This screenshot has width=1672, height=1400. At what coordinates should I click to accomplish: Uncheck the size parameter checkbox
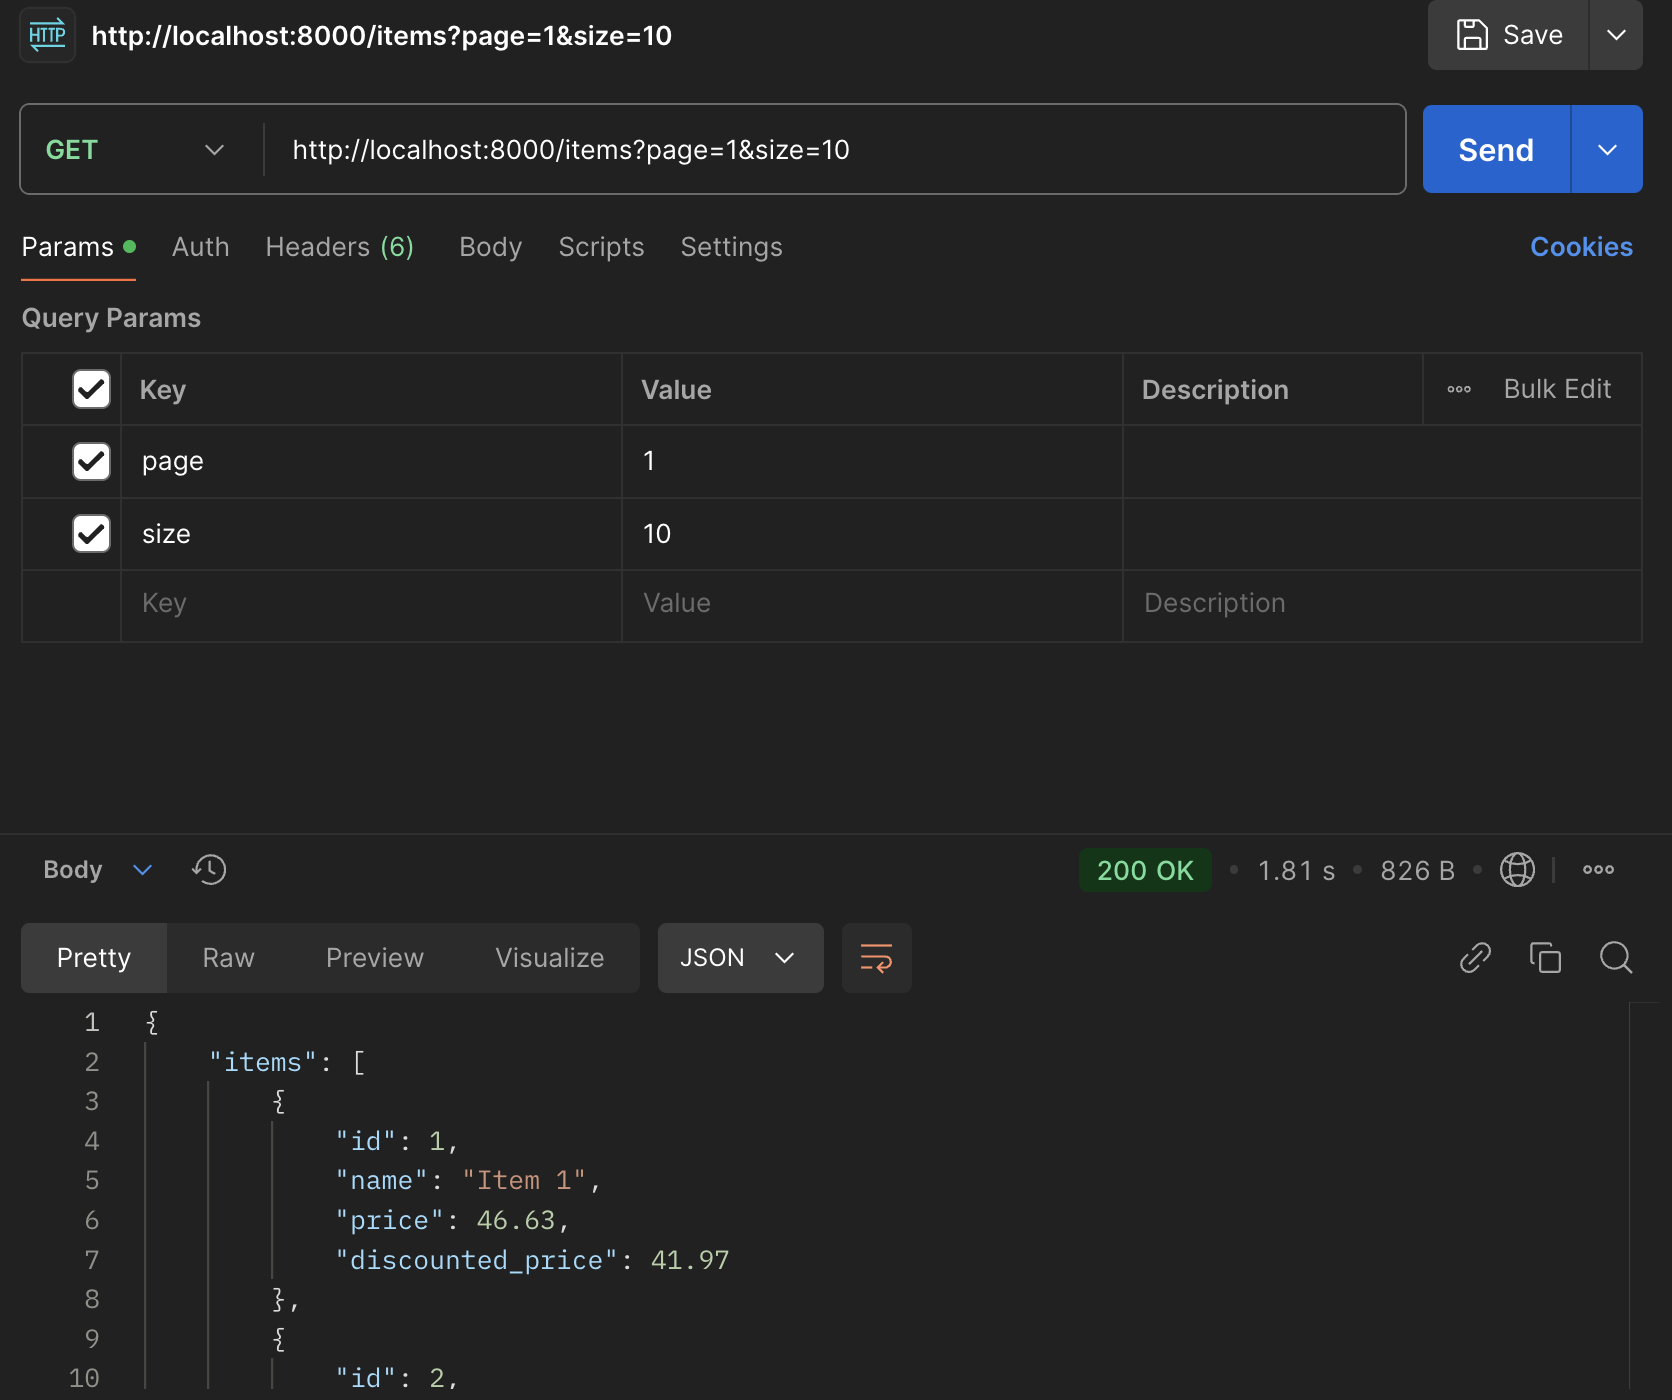(x=91, y=533)
